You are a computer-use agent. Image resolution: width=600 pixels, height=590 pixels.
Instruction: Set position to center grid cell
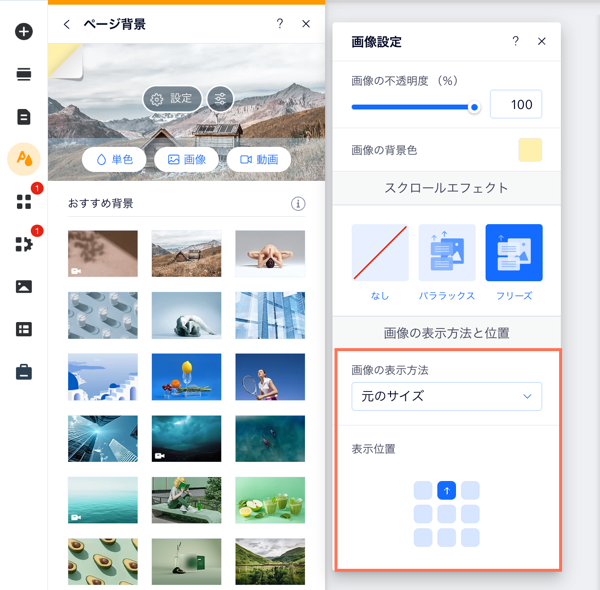[447, 514]
